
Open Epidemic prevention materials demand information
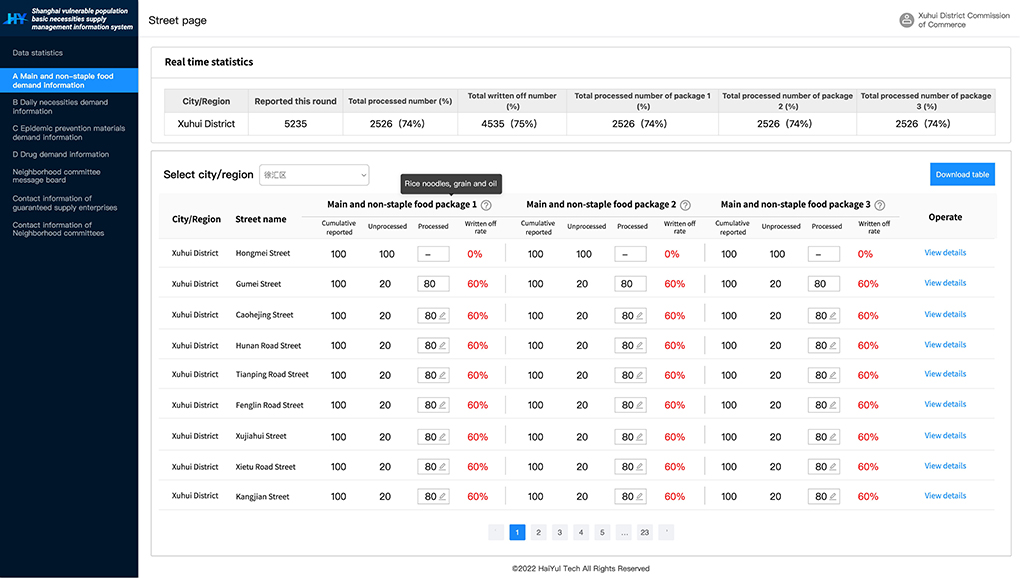(69, 133)
